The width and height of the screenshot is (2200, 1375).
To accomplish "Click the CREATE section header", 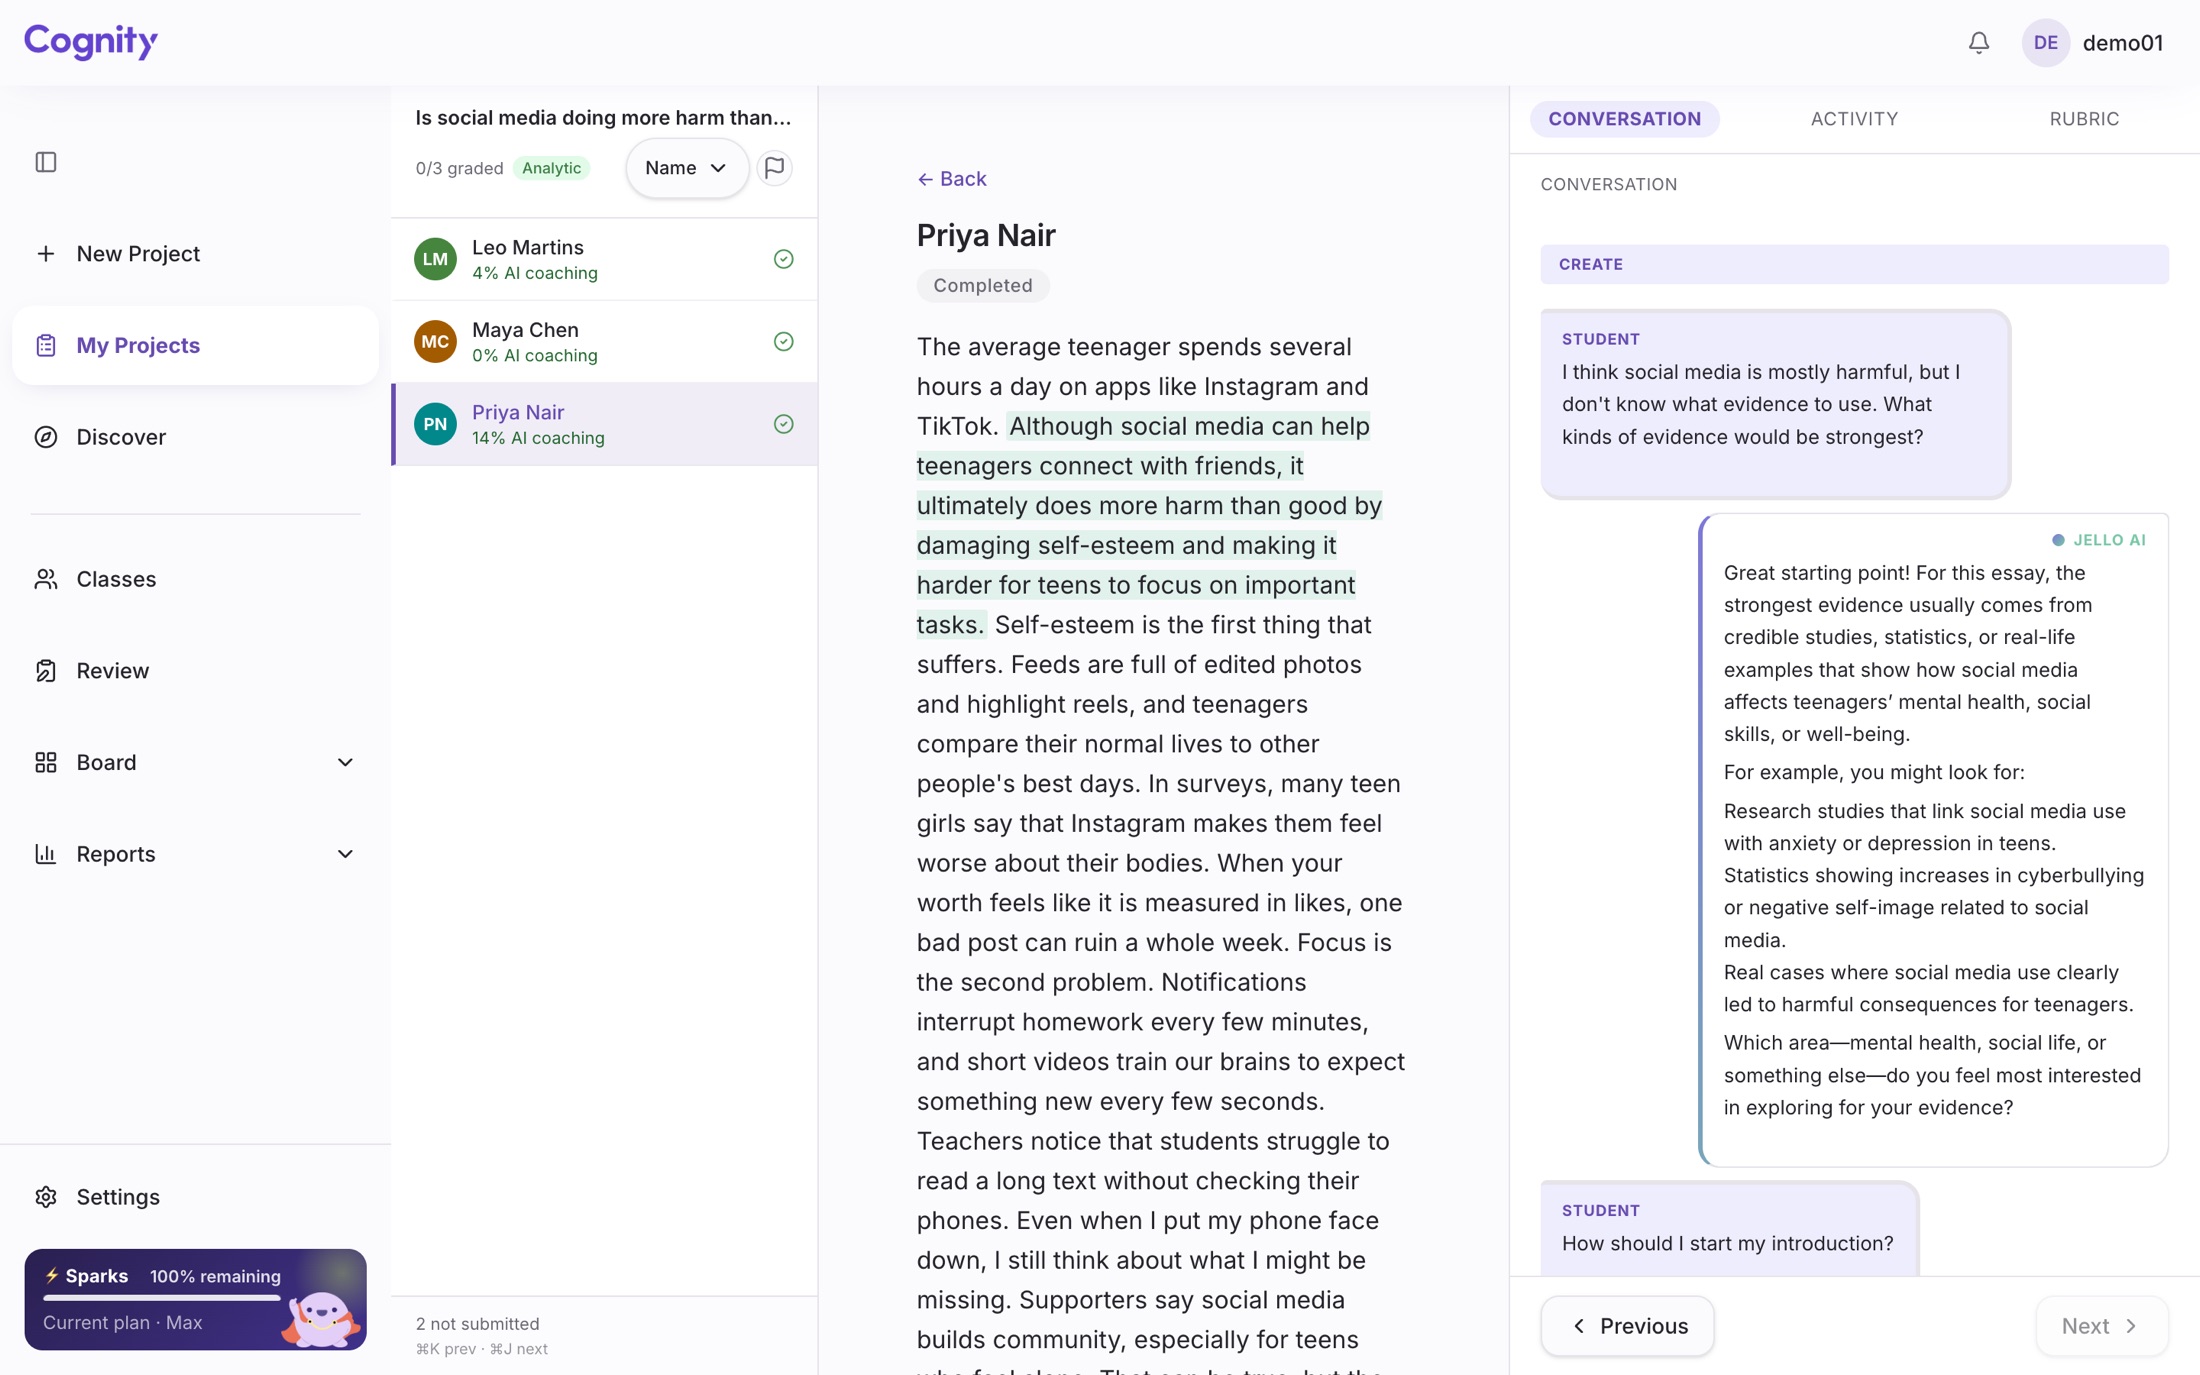I will 1854,264.
